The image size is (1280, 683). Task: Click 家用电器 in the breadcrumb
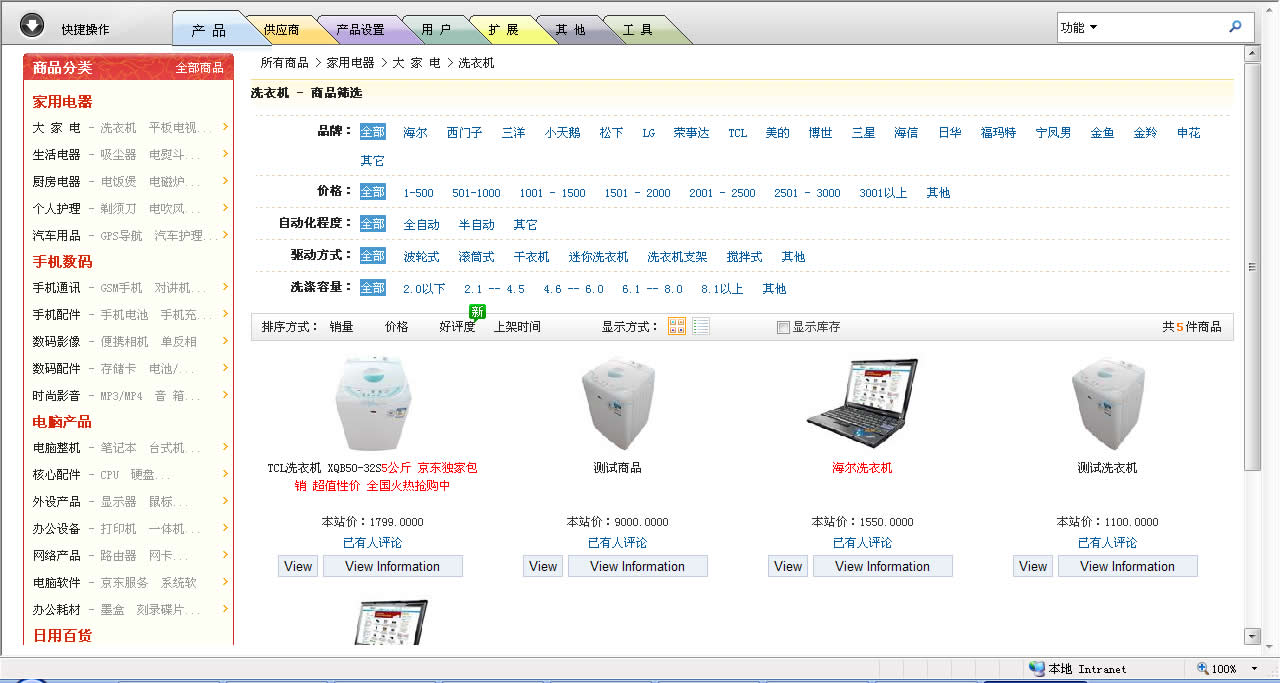point(350,63)
